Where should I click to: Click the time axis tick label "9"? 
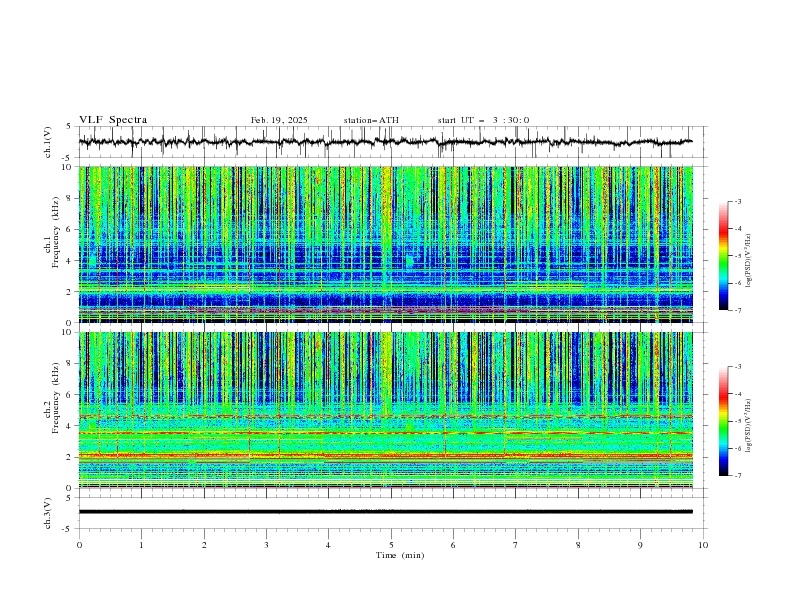click(x=640, y=545)
